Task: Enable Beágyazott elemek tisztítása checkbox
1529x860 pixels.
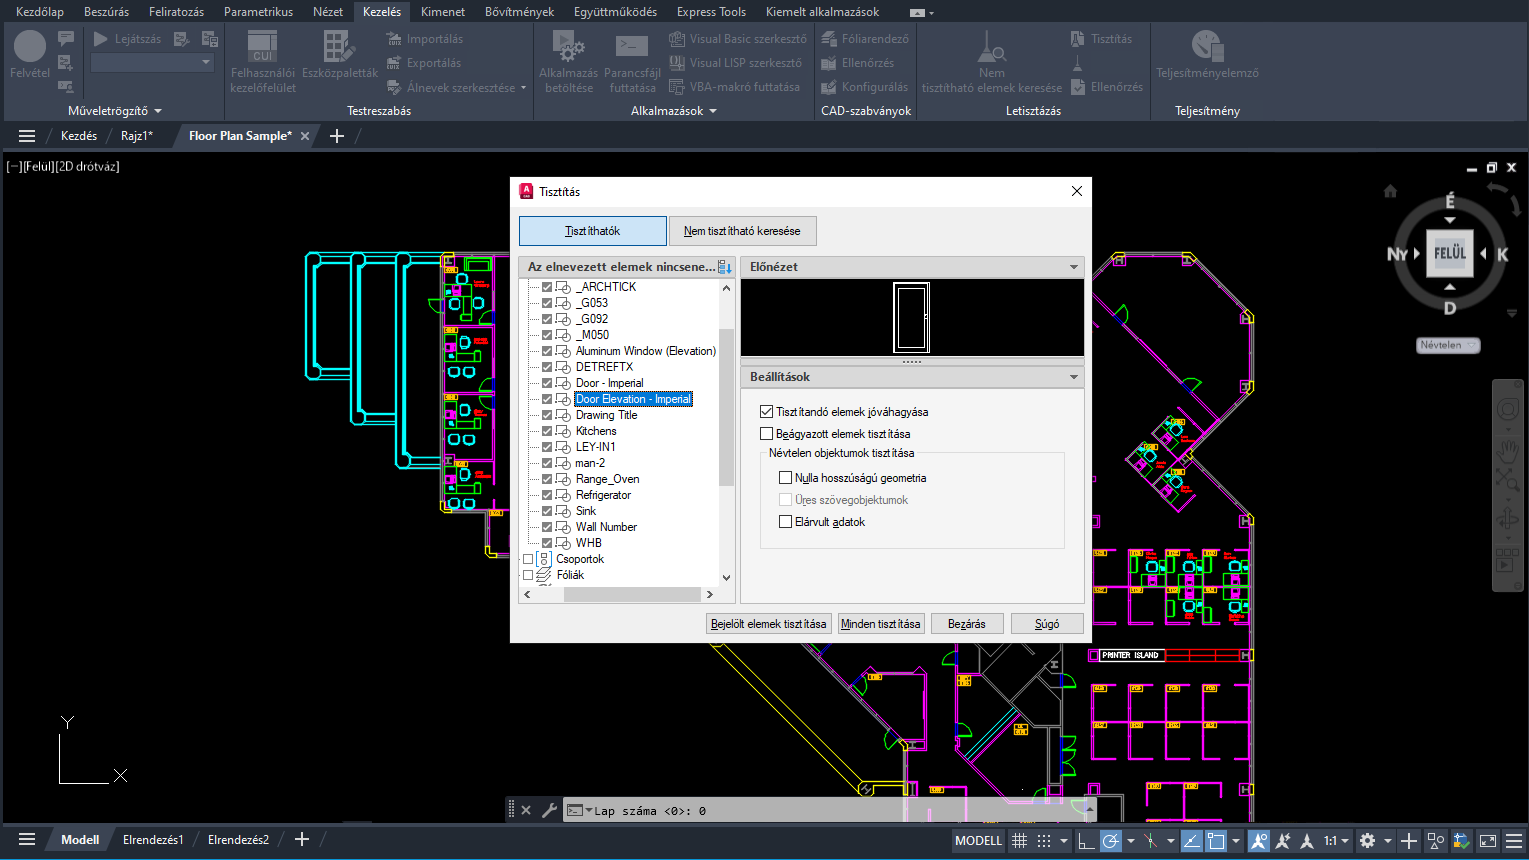Action: point(767,434)
